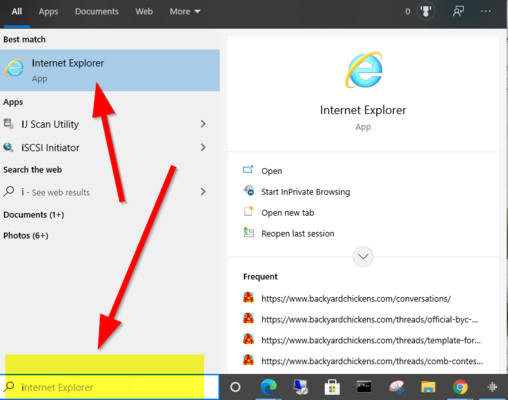
Task: Open backyardchickens threads/comb-contes link
Action: [372, 361]
